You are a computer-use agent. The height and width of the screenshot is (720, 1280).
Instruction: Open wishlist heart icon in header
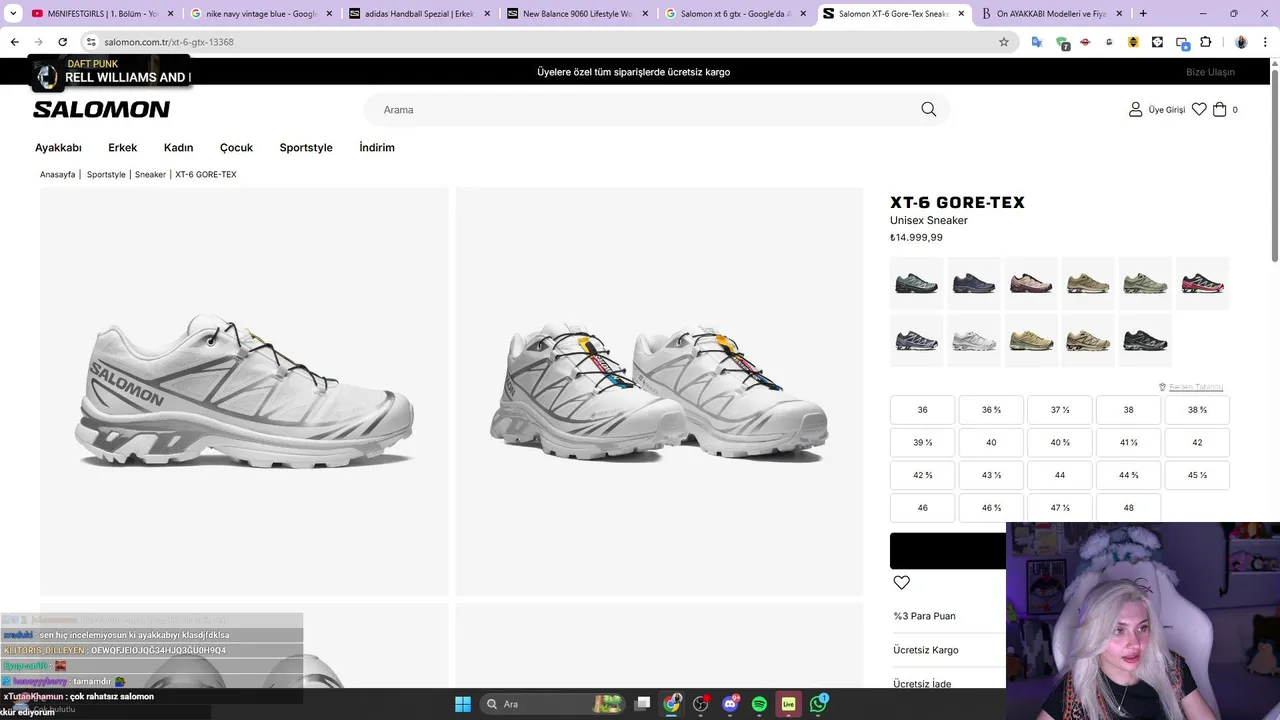(1199, 109)
